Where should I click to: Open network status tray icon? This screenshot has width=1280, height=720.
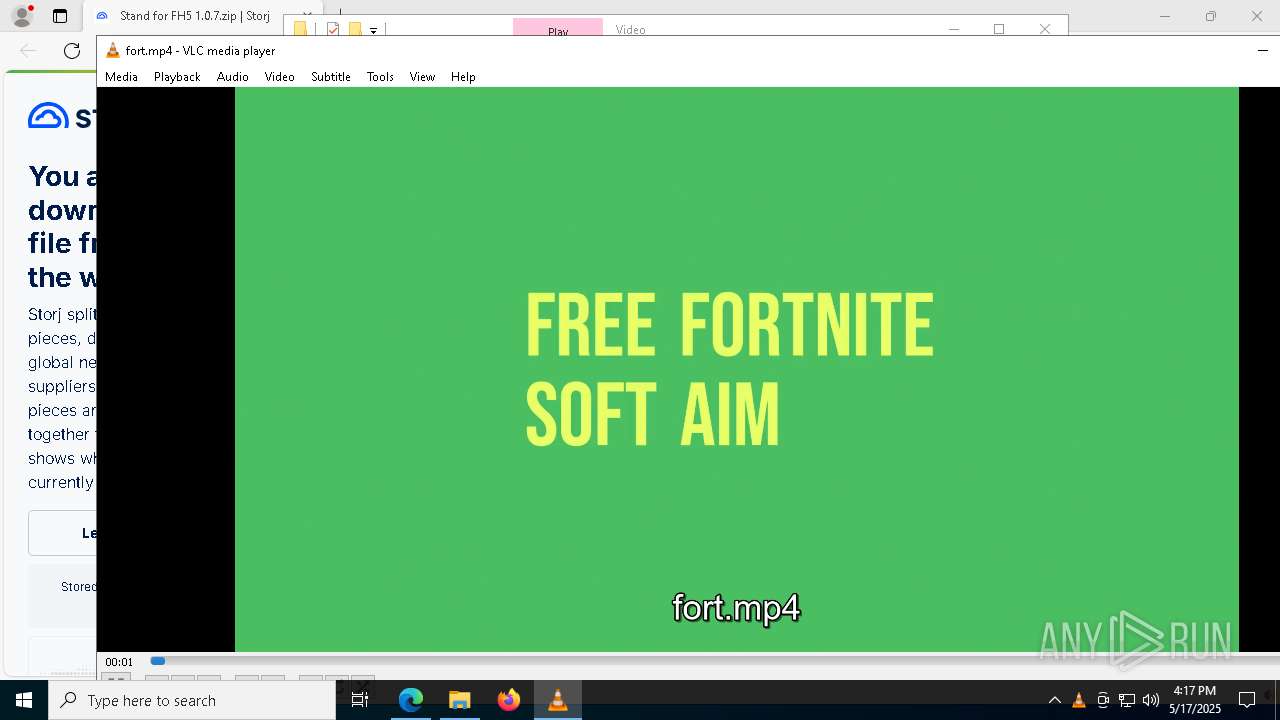point(1127,700)
